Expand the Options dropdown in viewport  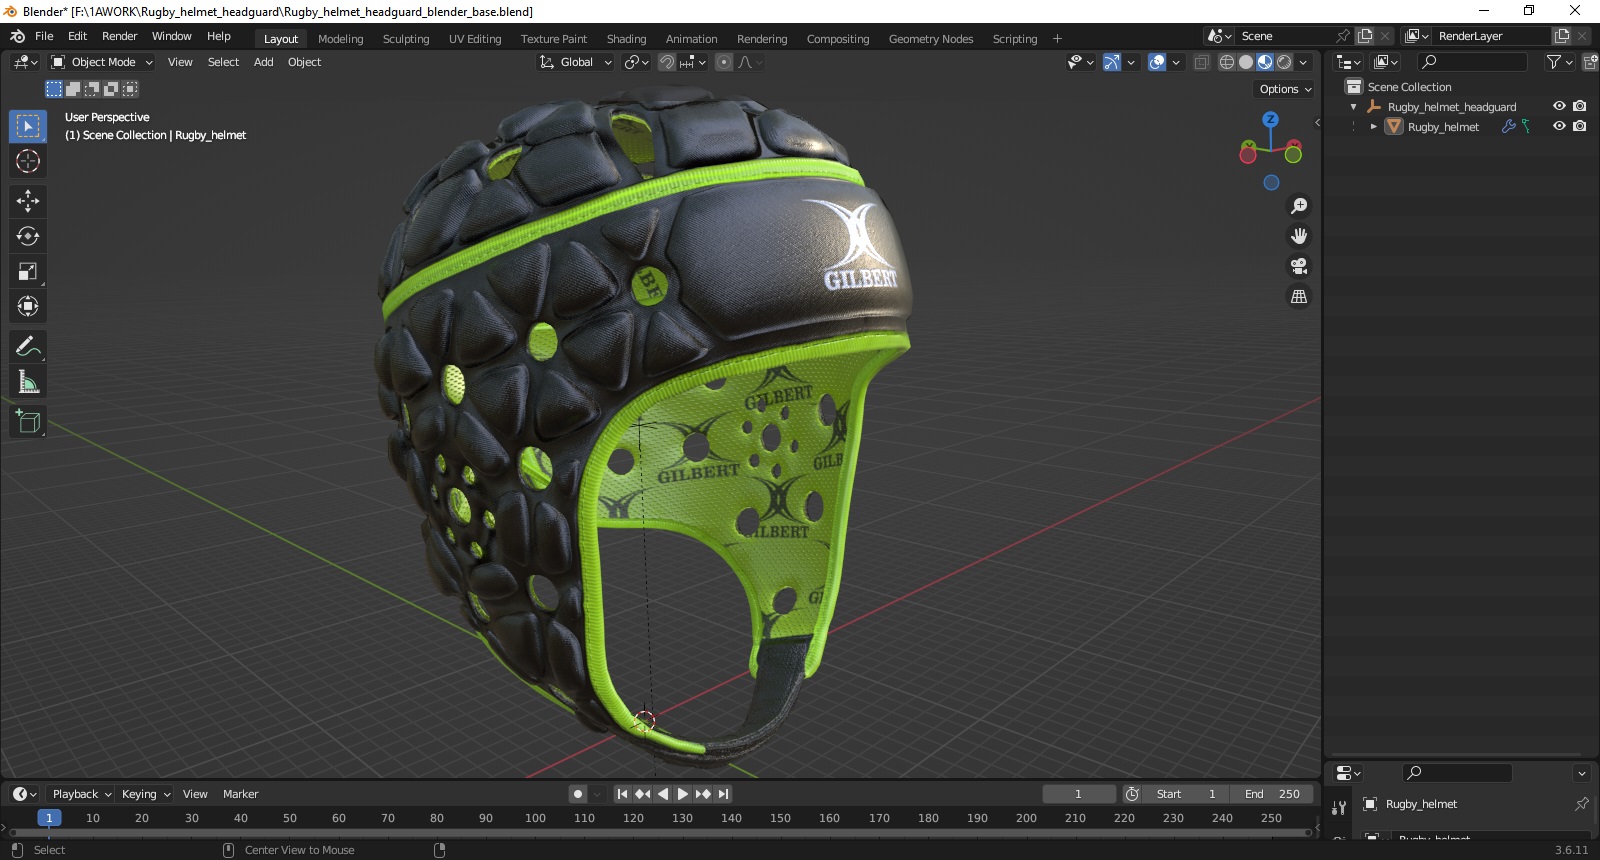tap(1285, 89)
